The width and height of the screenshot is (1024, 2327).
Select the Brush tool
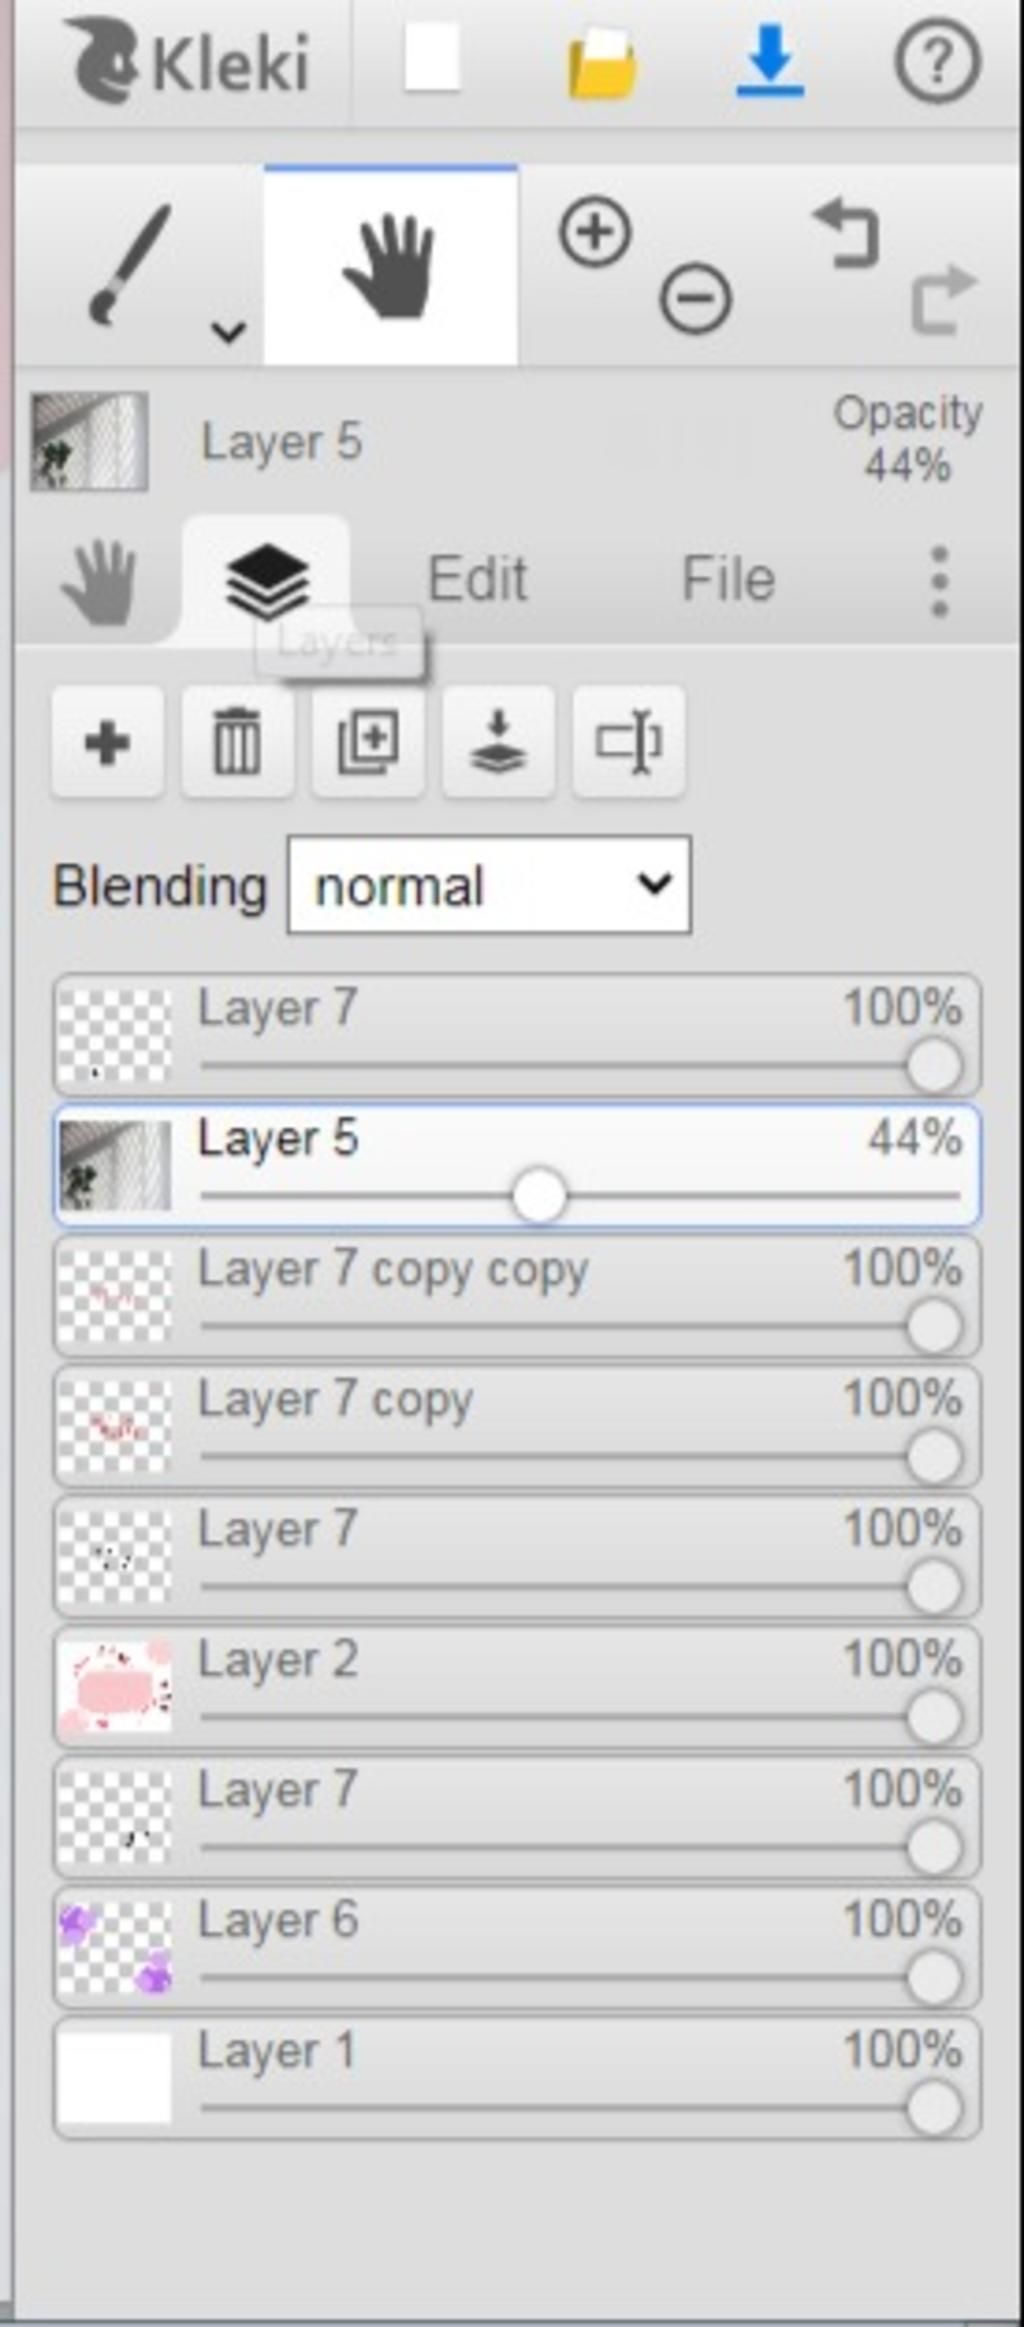(x=130, y=265)
